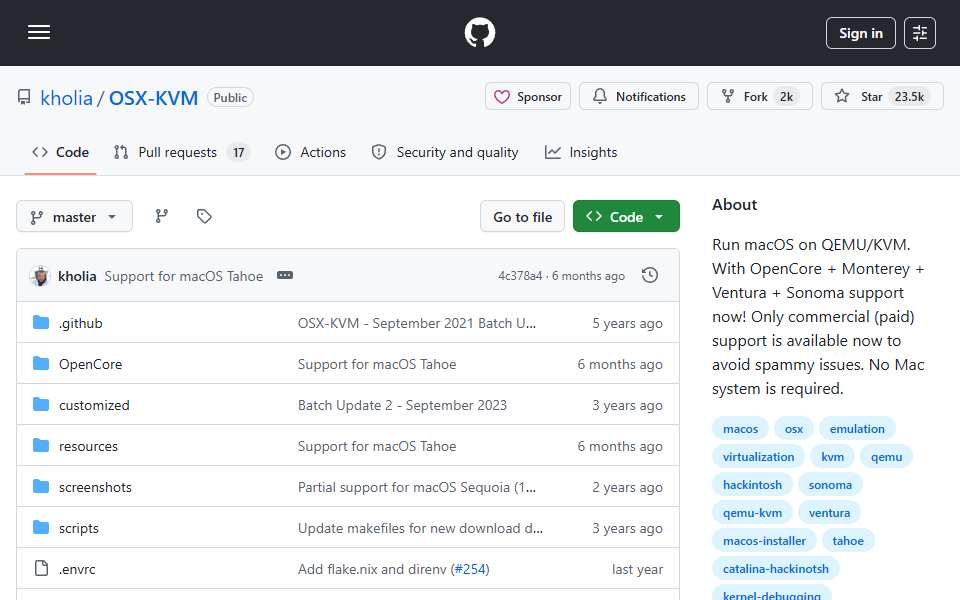Click the Sponsor heart button
Image resolution: width=960 pixels, height=600 pixels.
point(528,97)
